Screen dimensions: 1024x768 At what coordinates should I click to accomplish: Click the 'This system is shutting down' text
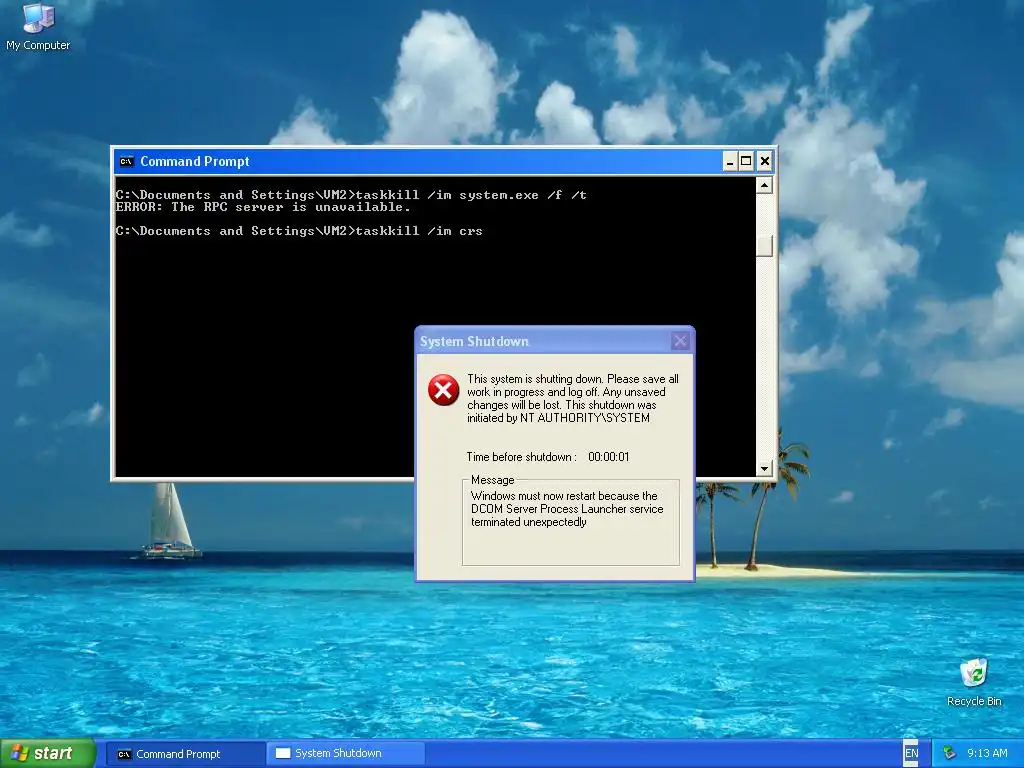coord(573,398)
